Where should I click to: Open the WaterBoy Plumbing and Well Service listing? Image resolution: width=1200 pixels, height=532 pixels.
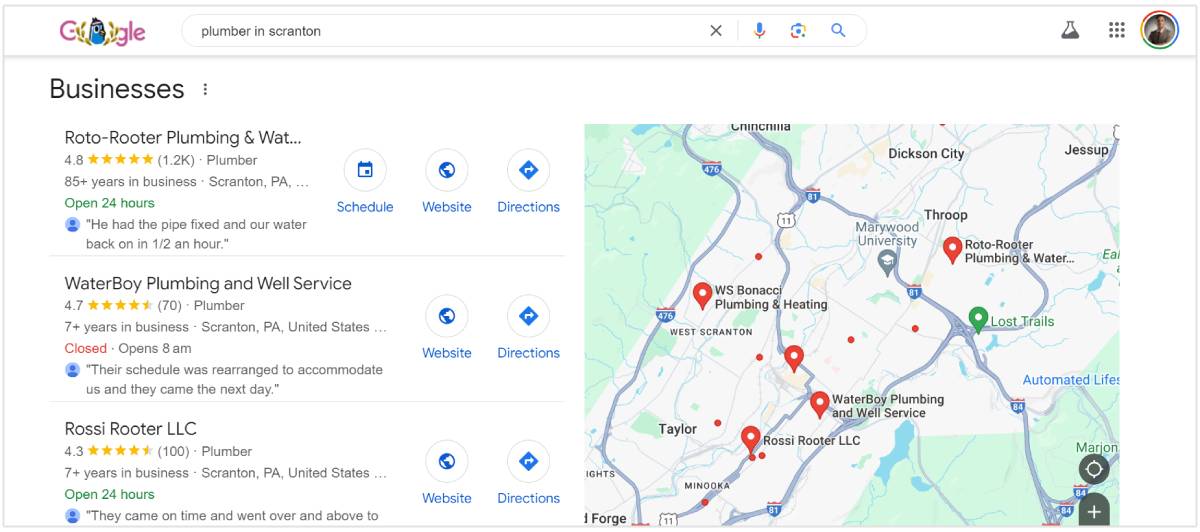point(208,283)
